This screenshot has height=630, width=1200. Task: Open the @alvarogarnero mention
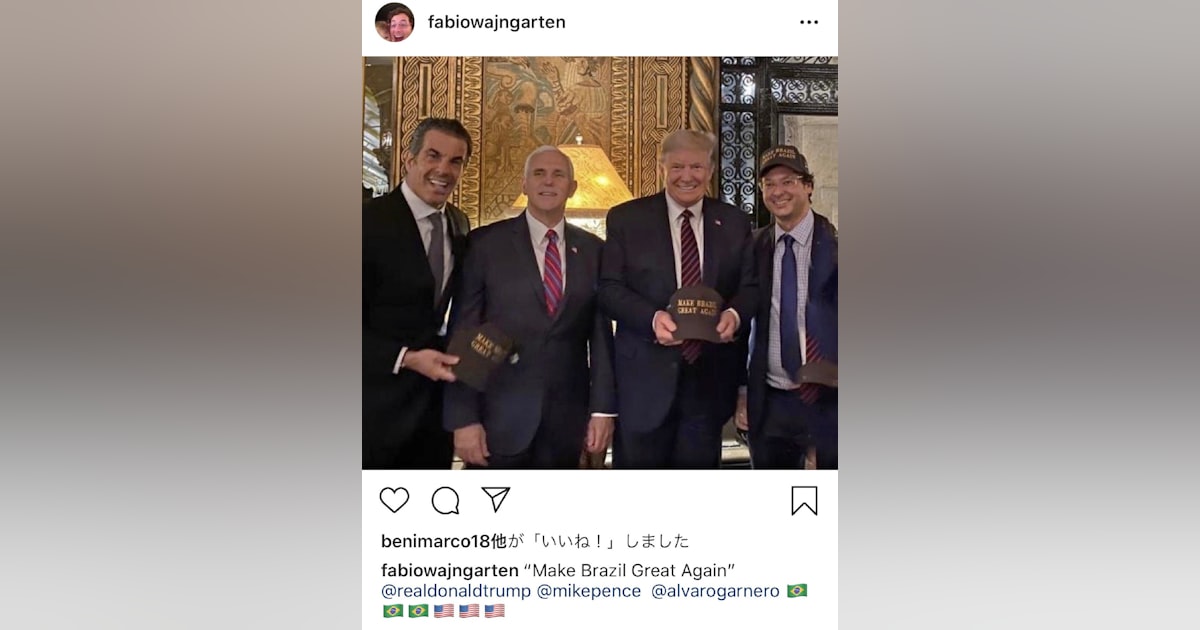pyautogui.click(x=715, y=591)
